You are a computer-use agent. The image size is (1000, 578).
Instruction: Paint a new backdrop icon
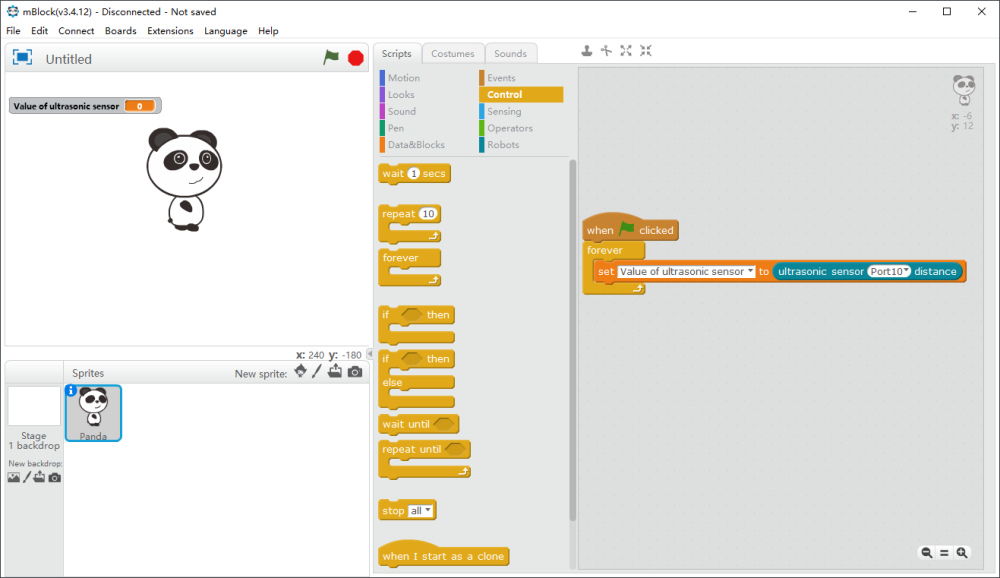point(27,477)
